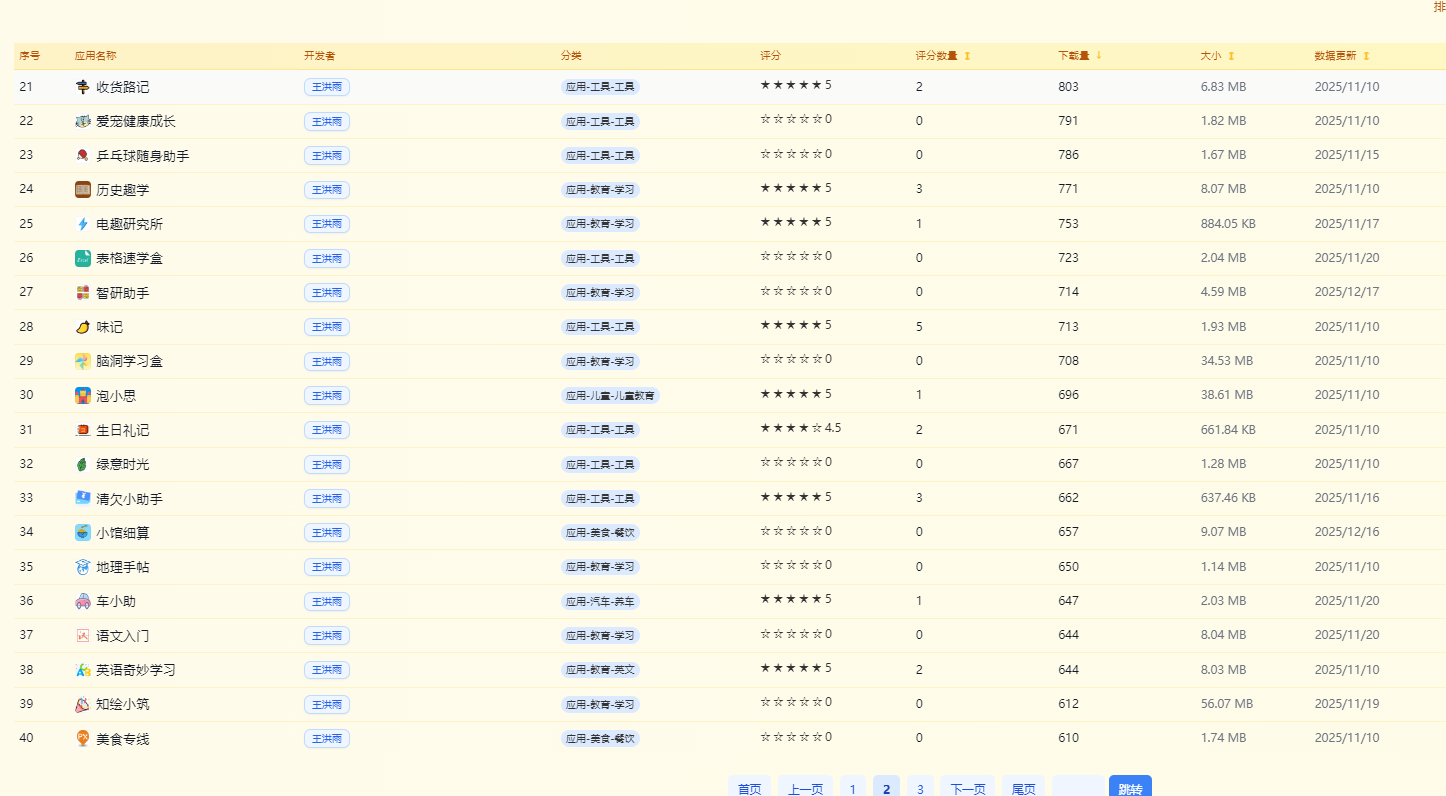Viewport: 1446px width, 796px height.
Task: Click the 表格速学盒 app icon
Action: [83, 258]
